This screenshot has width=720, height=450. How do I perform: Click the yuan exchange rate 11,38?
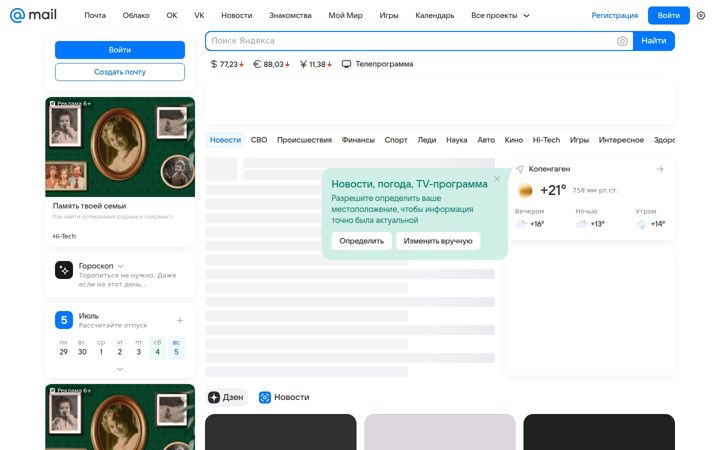pos(315,64)
